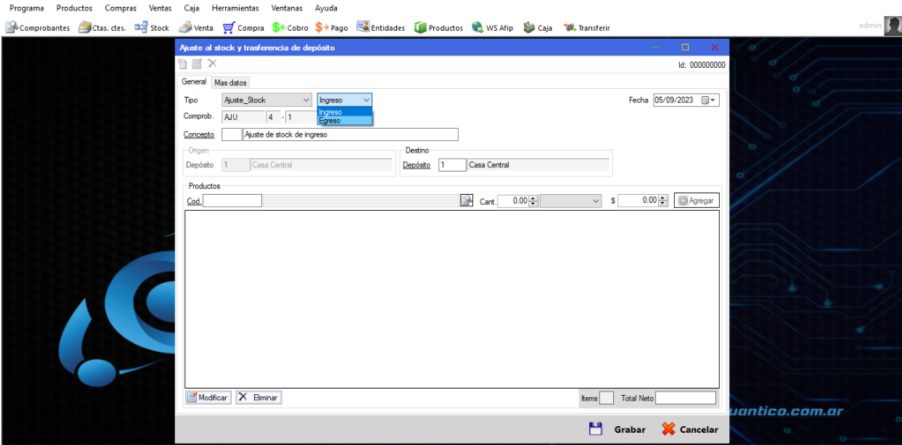This screenshot has height=445, width=902.
Task: Click the edit record icon in dialog toolbar
Action: 197,64
